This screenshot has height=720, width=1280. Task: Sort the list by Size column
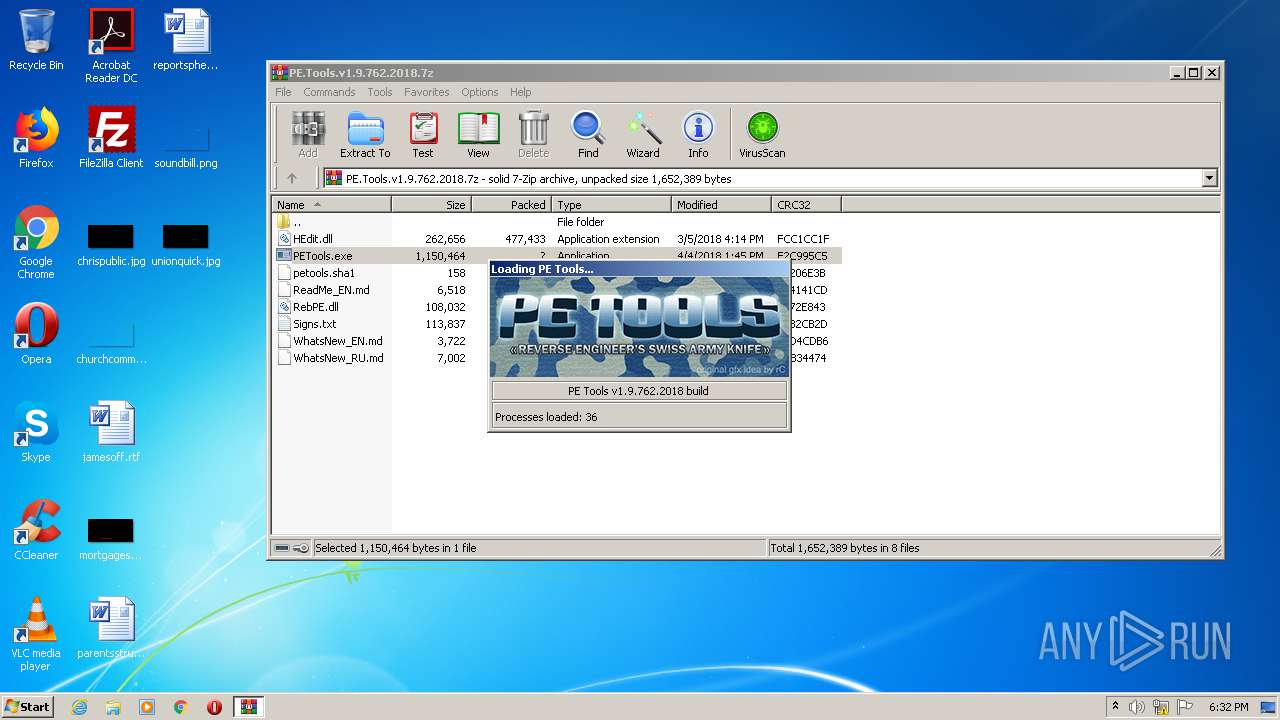(x=431, y=205)
